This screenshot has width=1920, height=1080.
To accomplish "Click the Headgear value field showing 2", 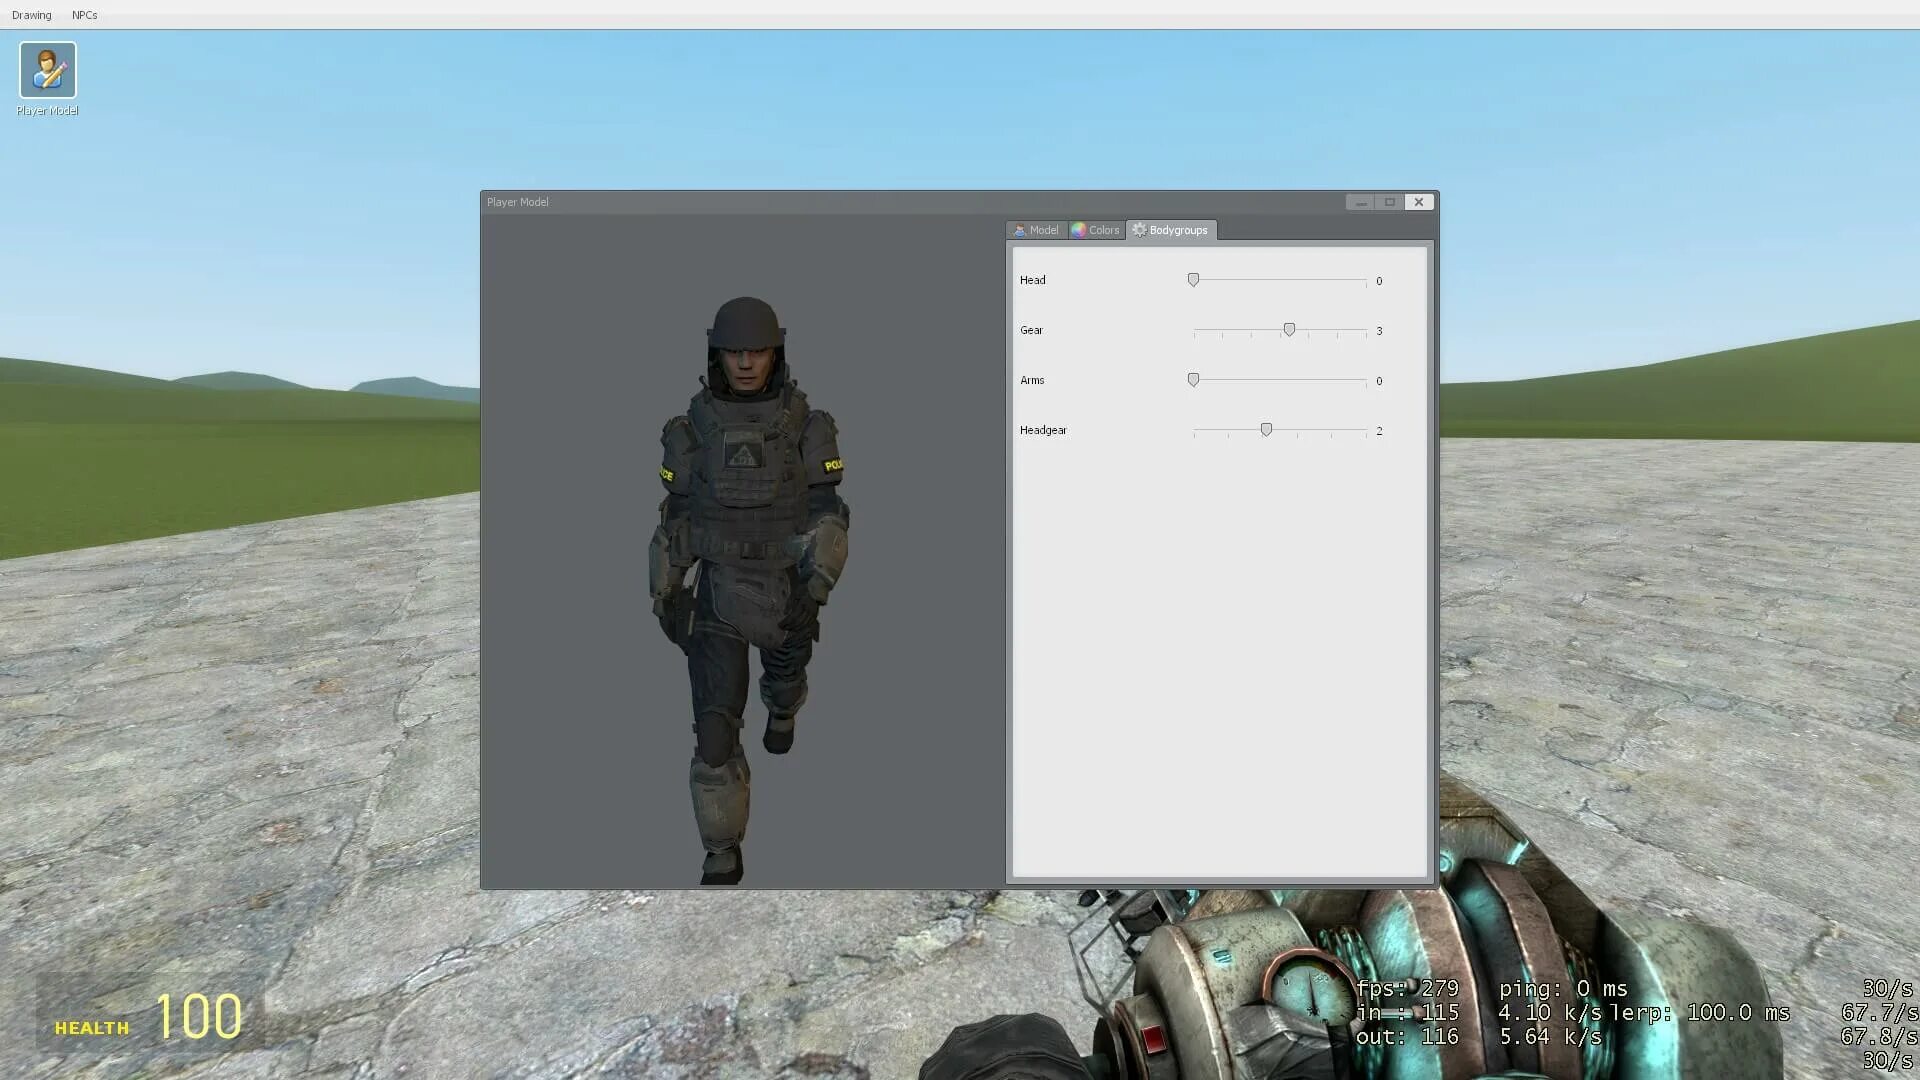I will pyautogui.click(x=1379, y=431).
